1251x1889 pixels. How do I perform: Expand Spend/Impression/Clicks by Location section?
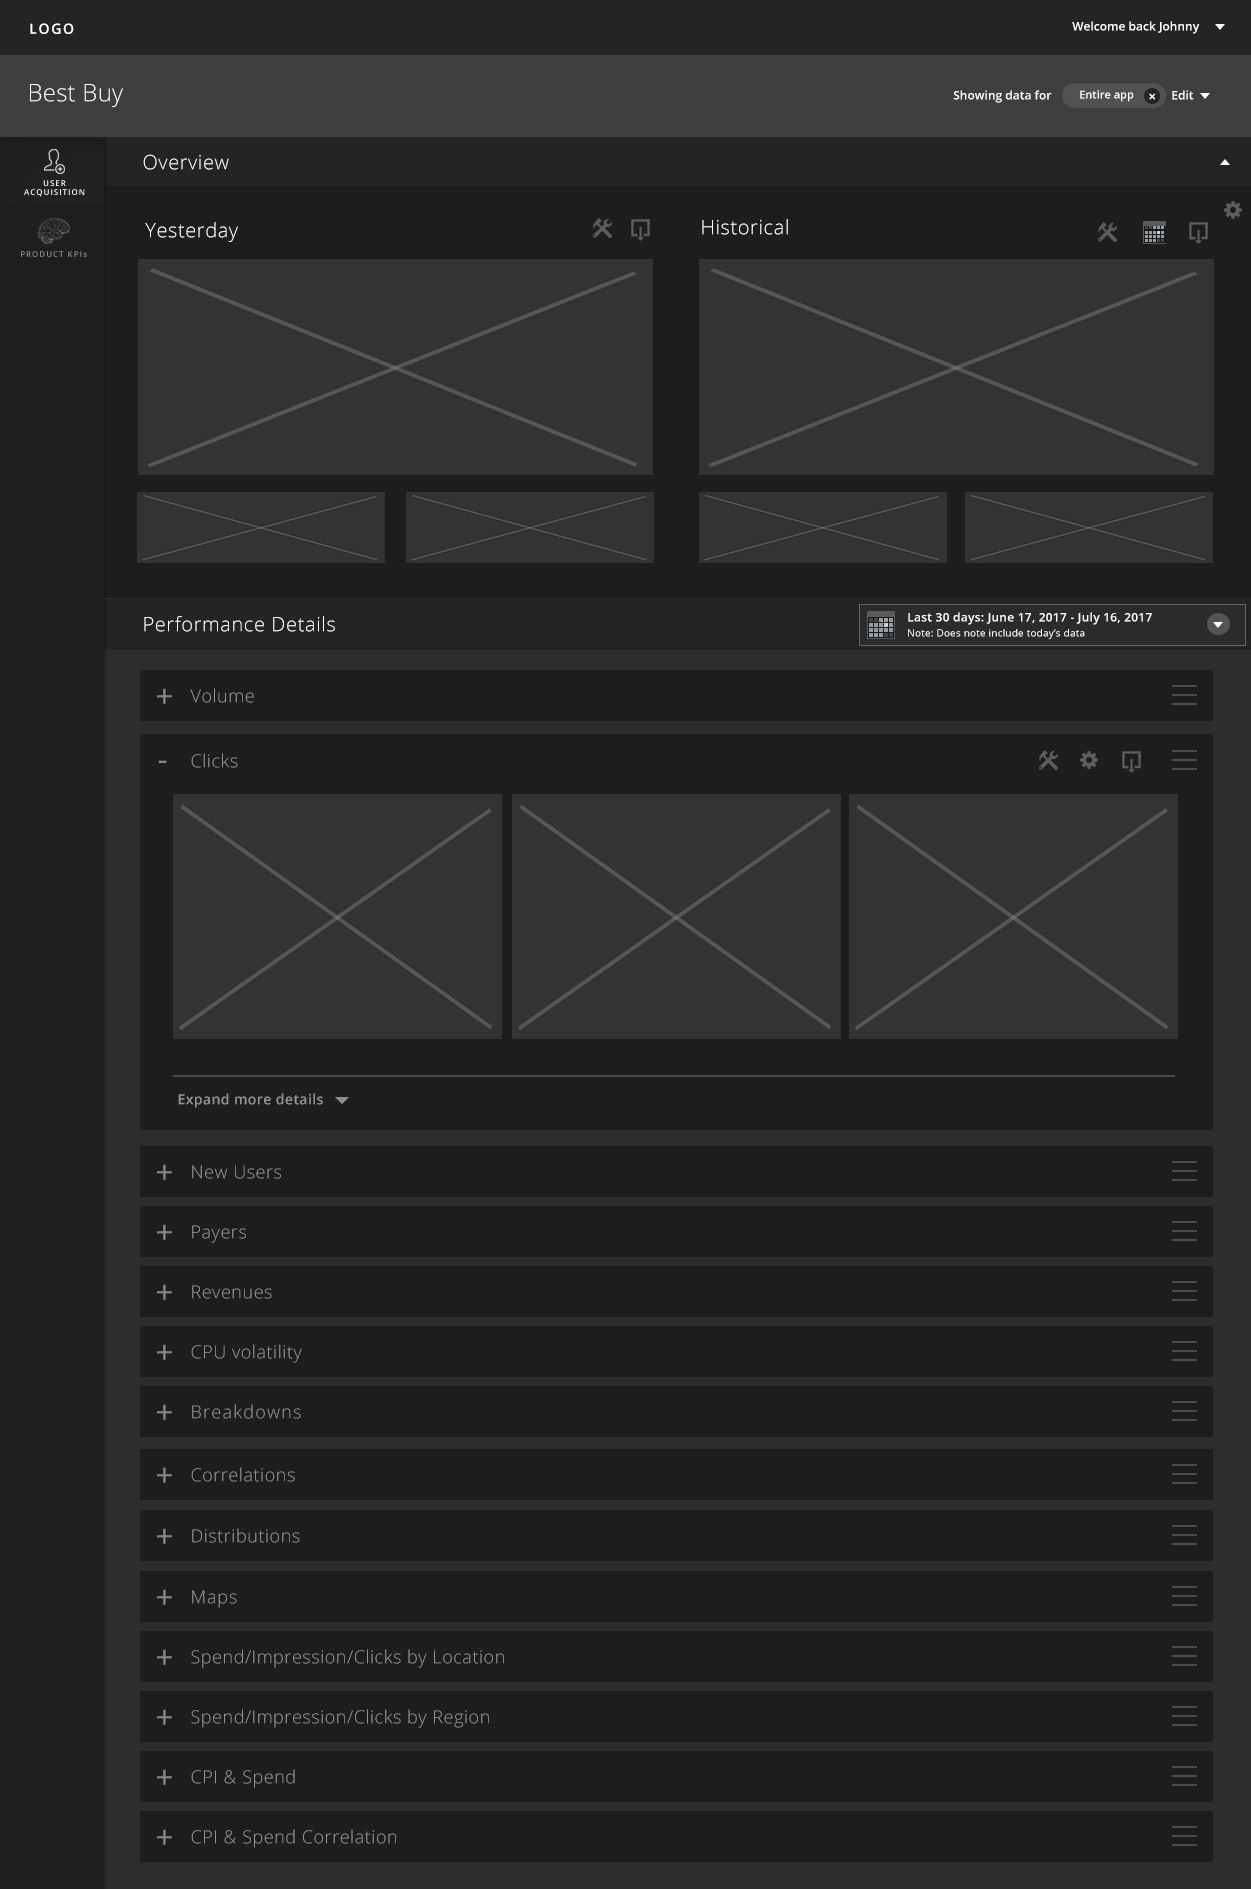pyautogui.click(x=165, y=1657)
